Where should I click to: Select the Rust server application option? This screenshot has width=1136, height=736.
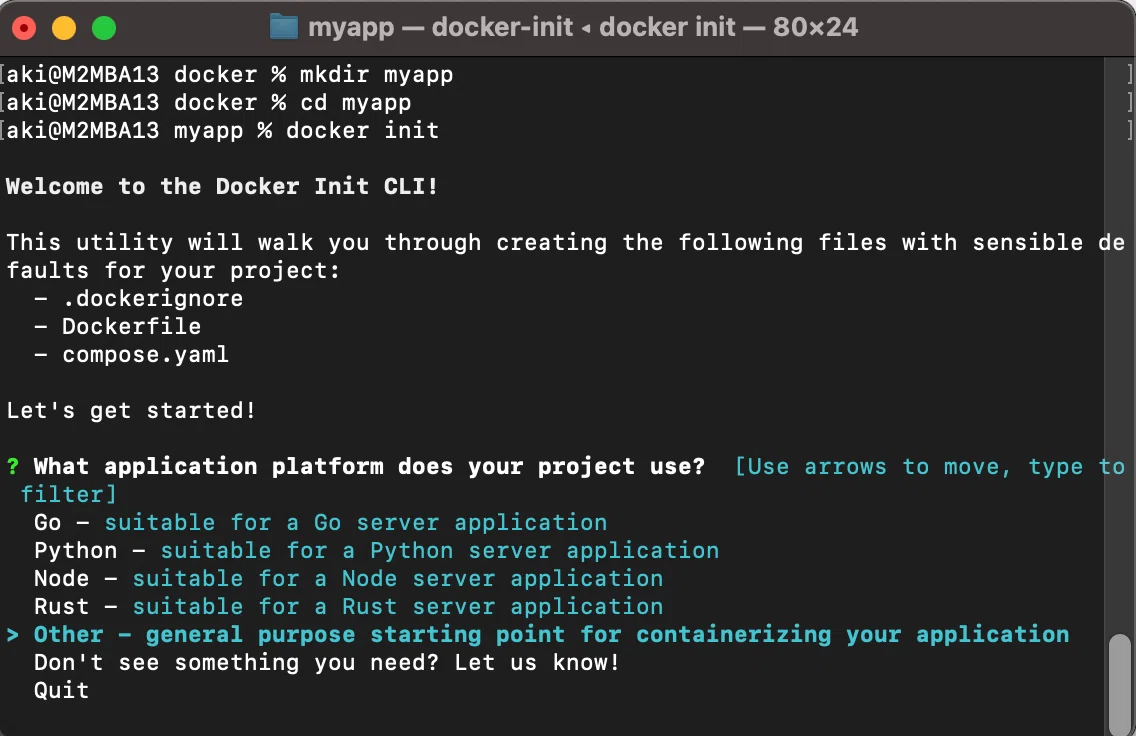point(348,606)
